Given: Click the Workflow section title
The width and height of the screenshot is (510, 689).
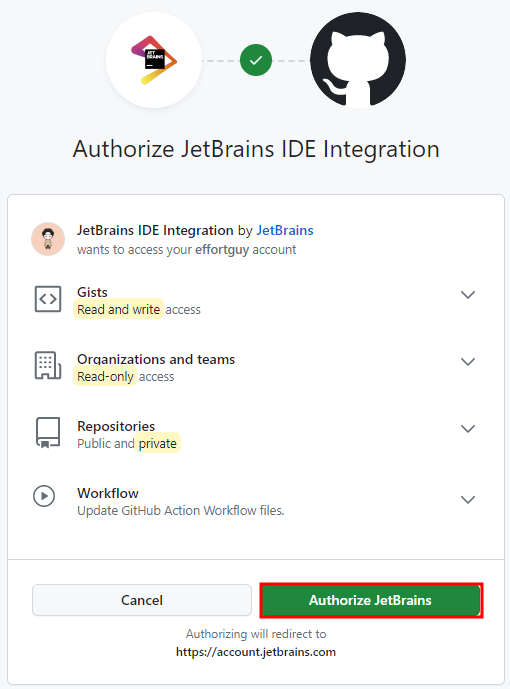Looking at the screenshot, I should pos(108,493).
